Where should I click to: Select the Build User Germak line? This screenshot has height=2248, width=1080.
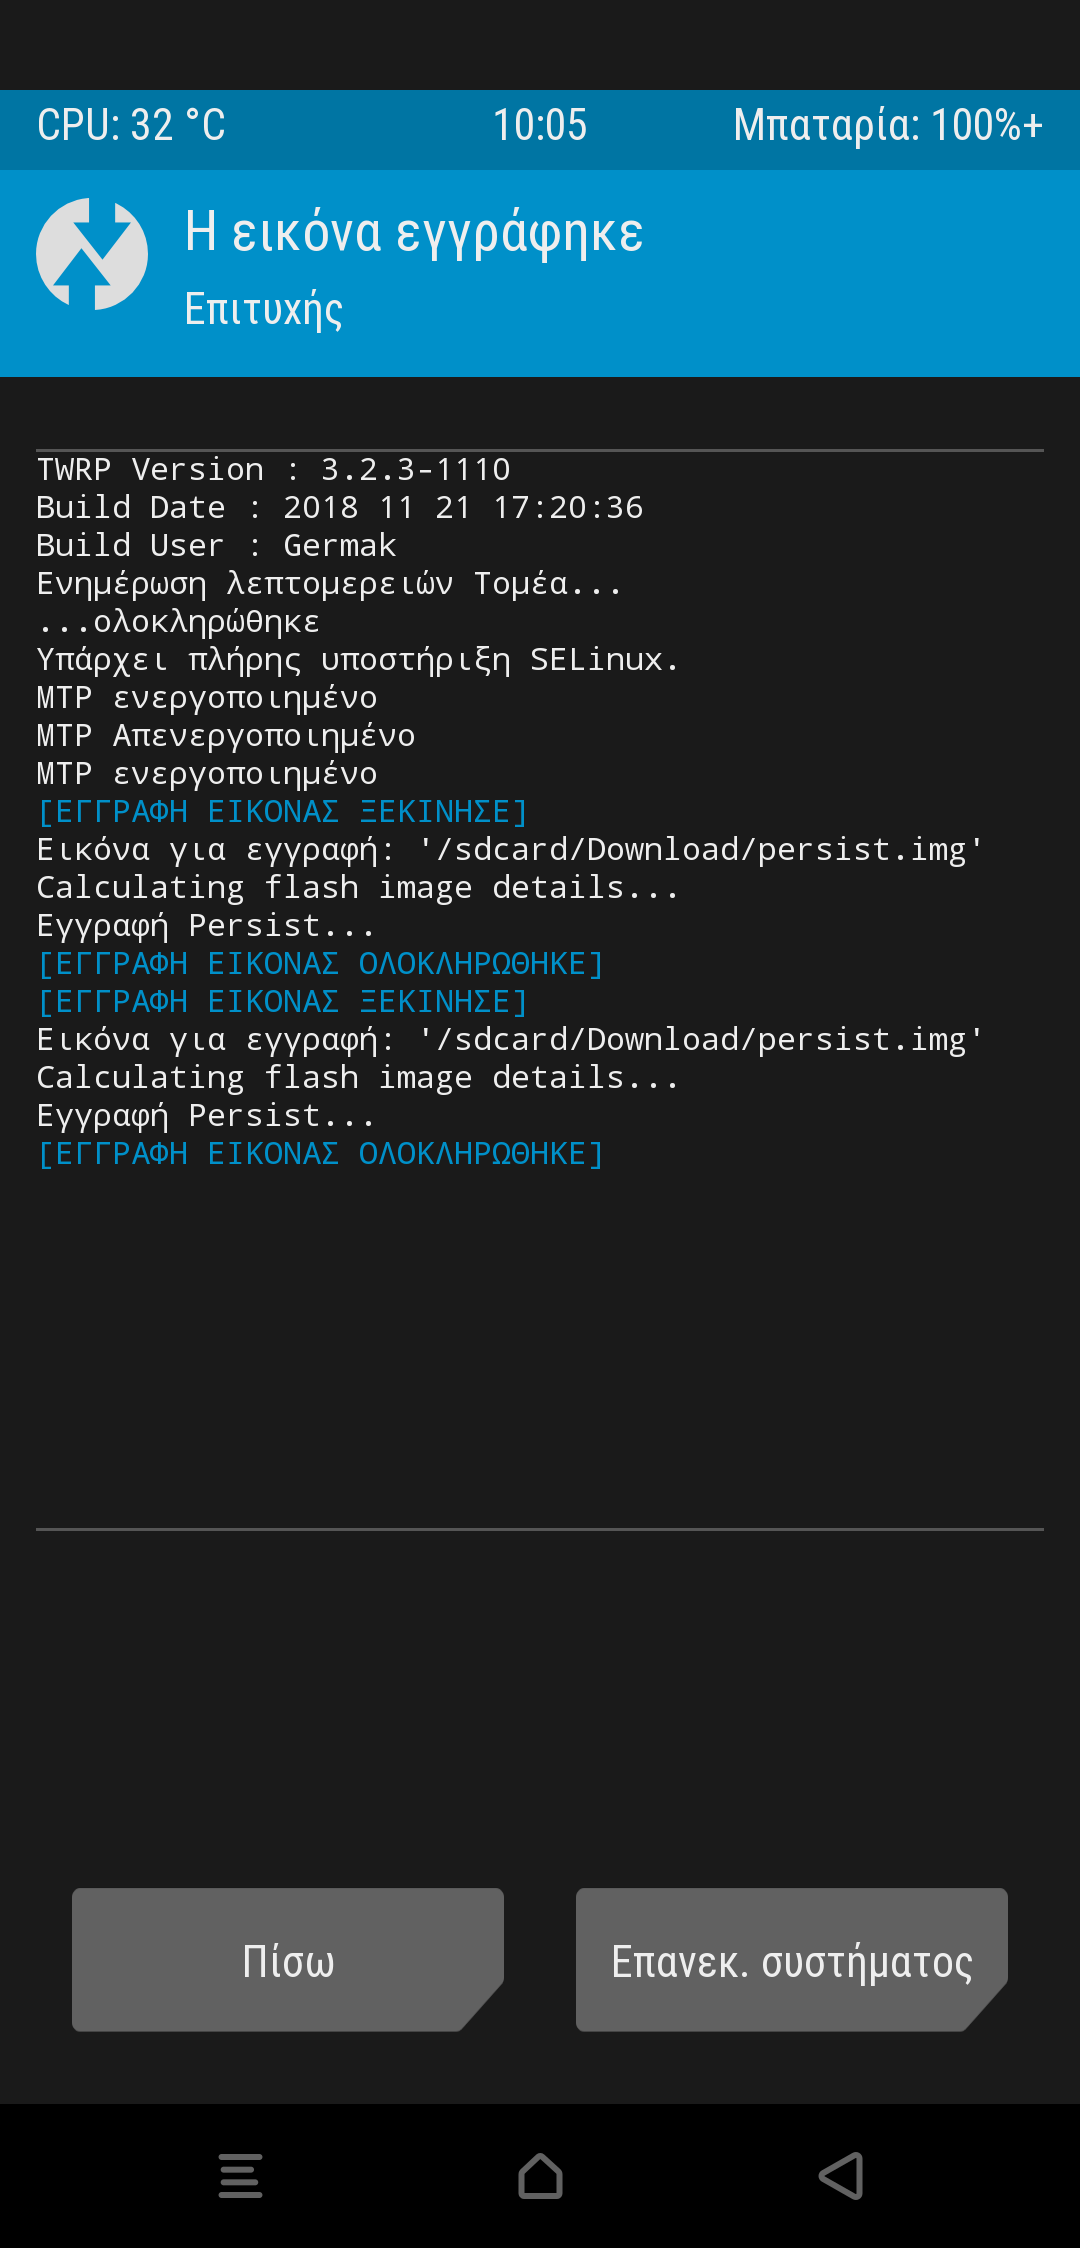coord(216,546)
